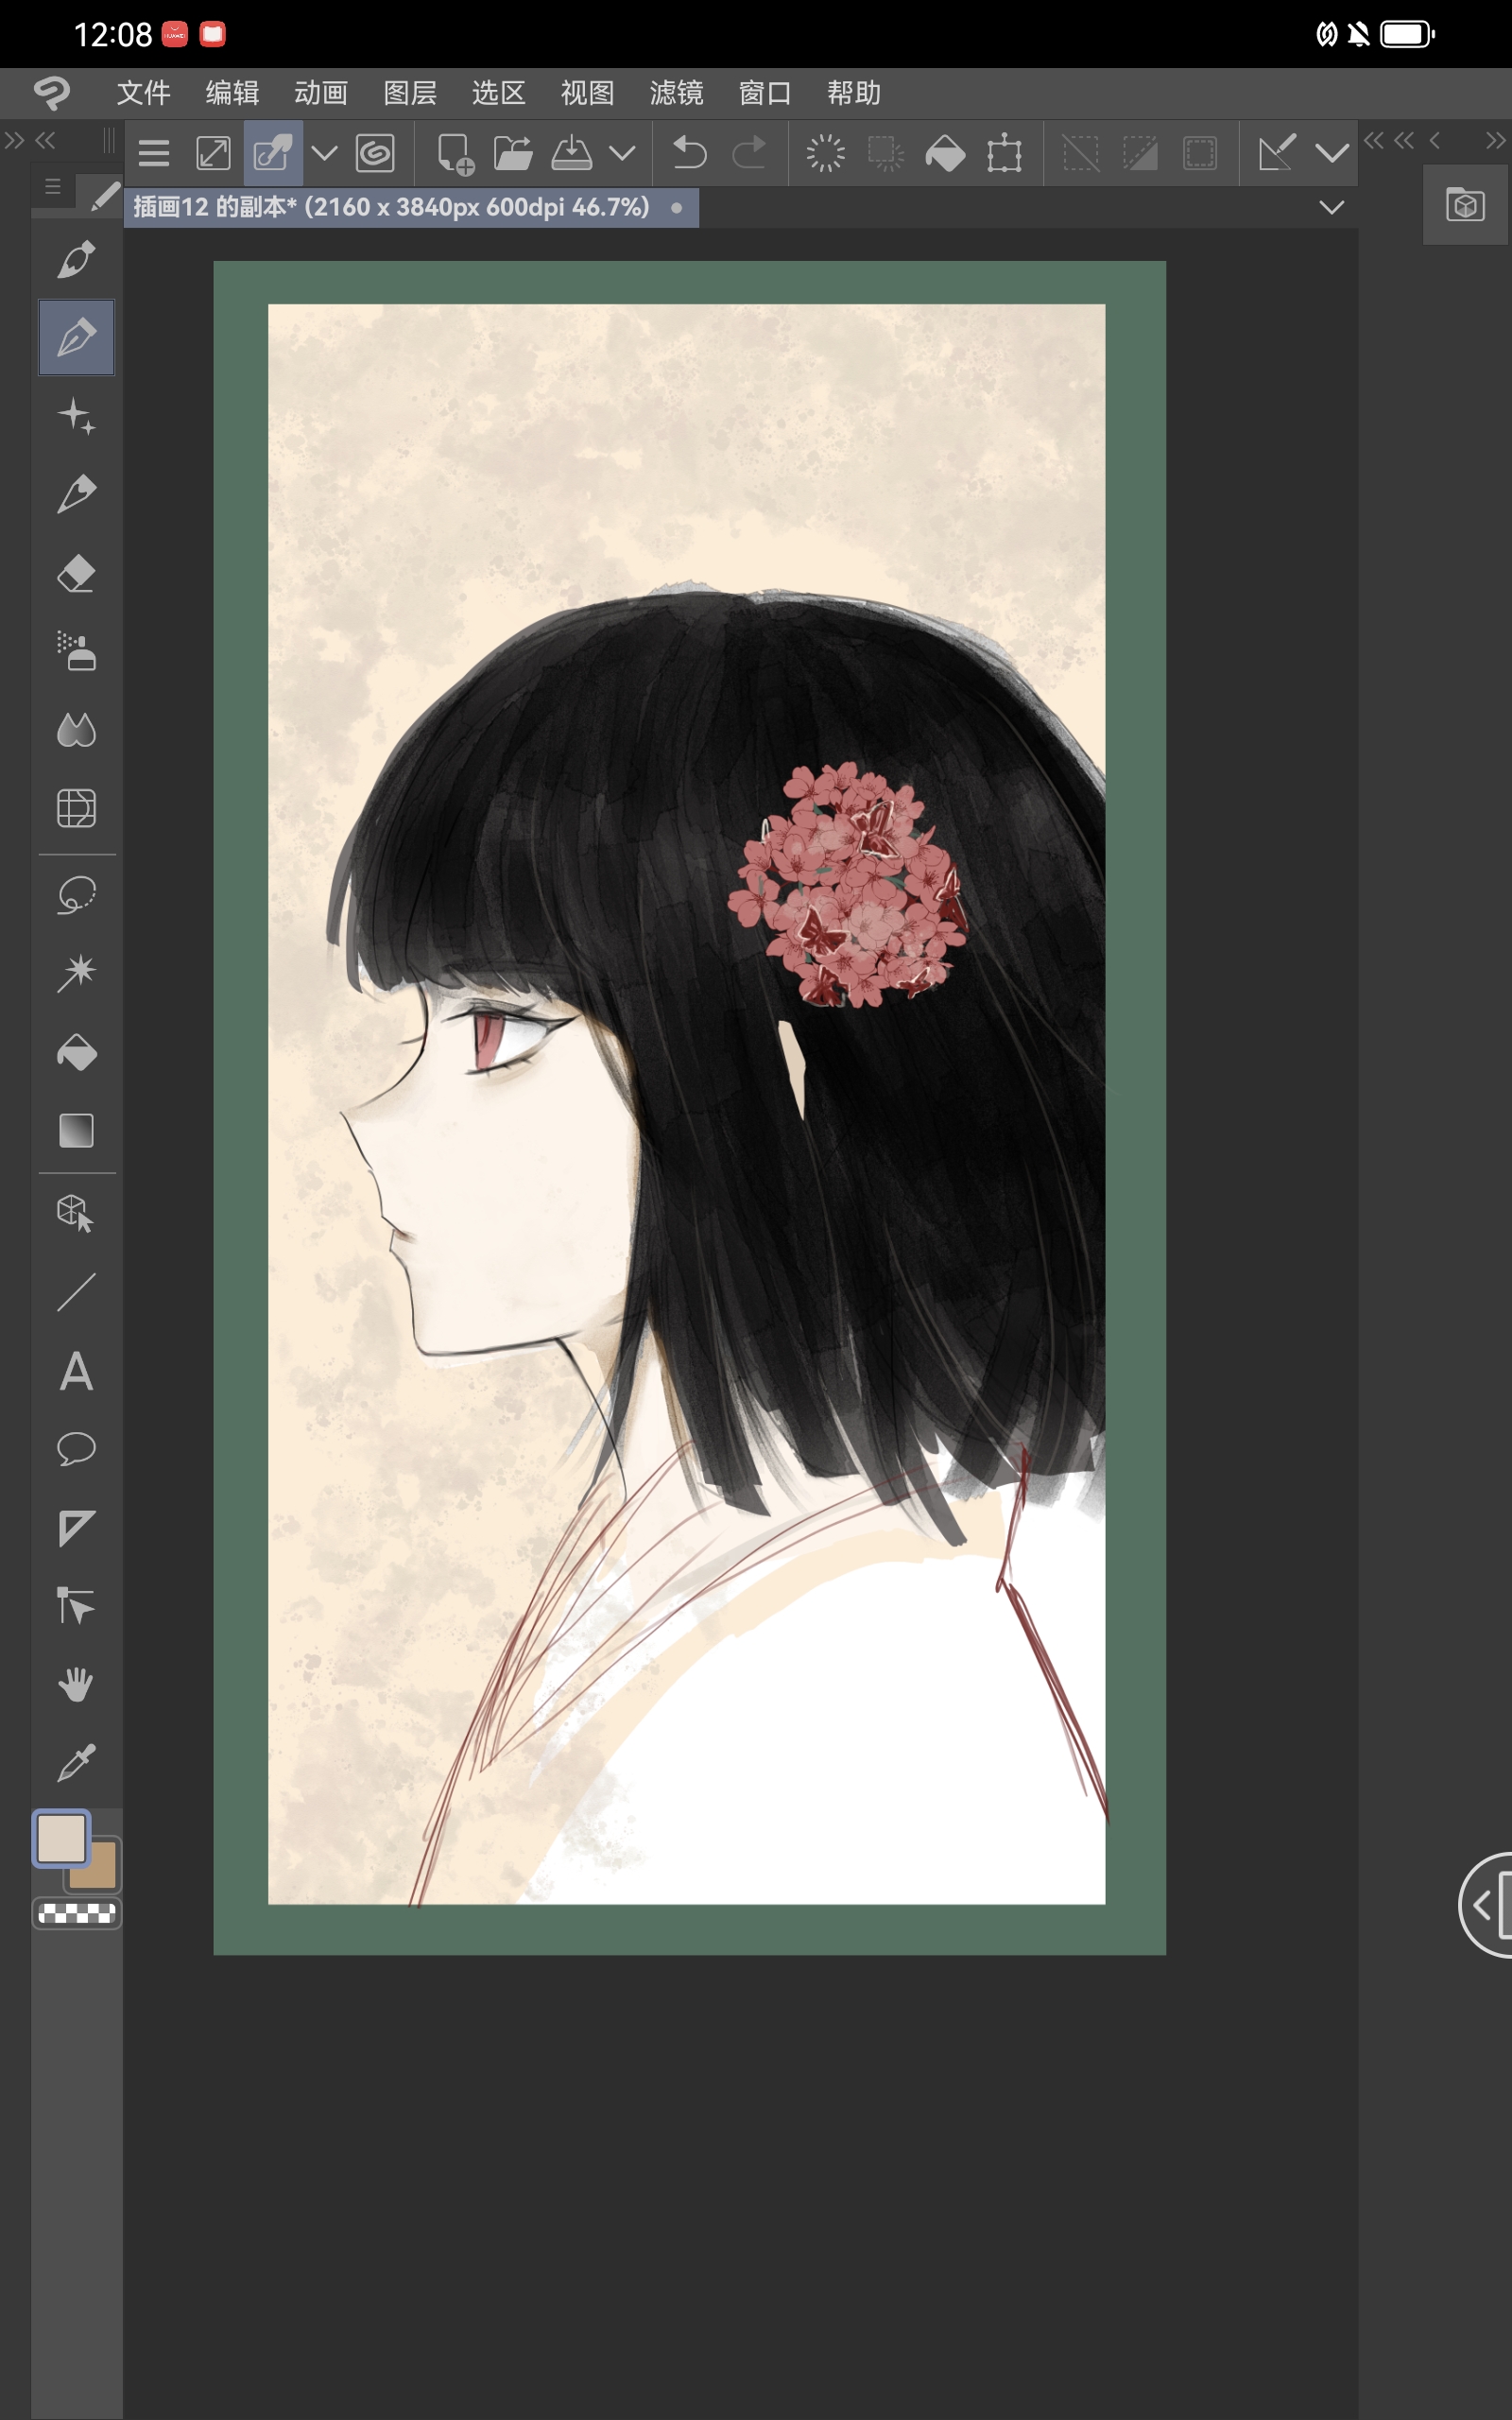The image size is (1512, 2420).
Task: Select the Gradient tool
Action: (76, 1131)
